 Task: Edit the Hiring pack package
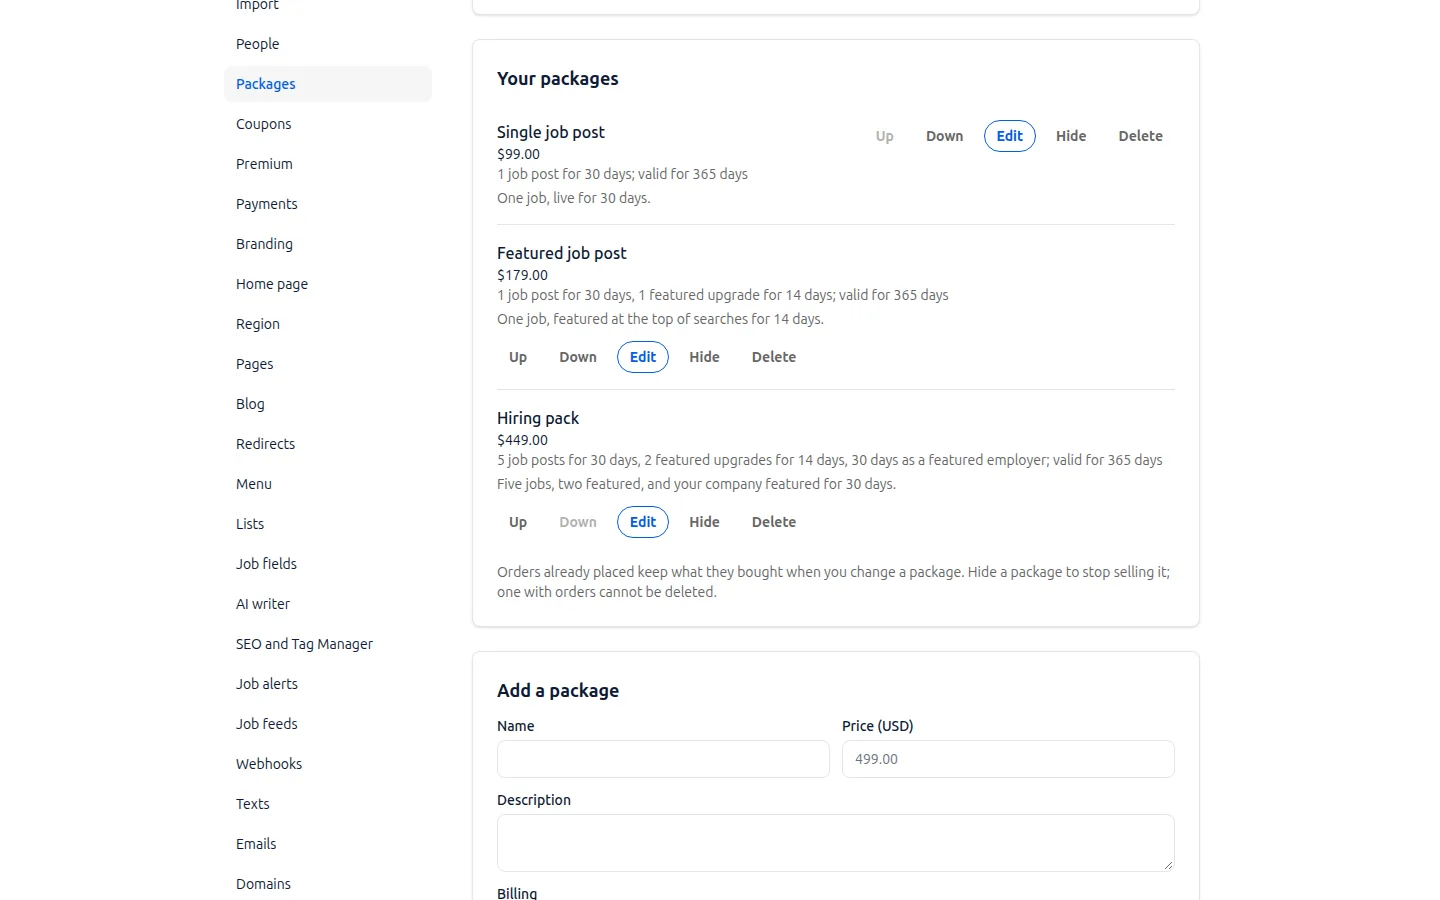[643, 522]
